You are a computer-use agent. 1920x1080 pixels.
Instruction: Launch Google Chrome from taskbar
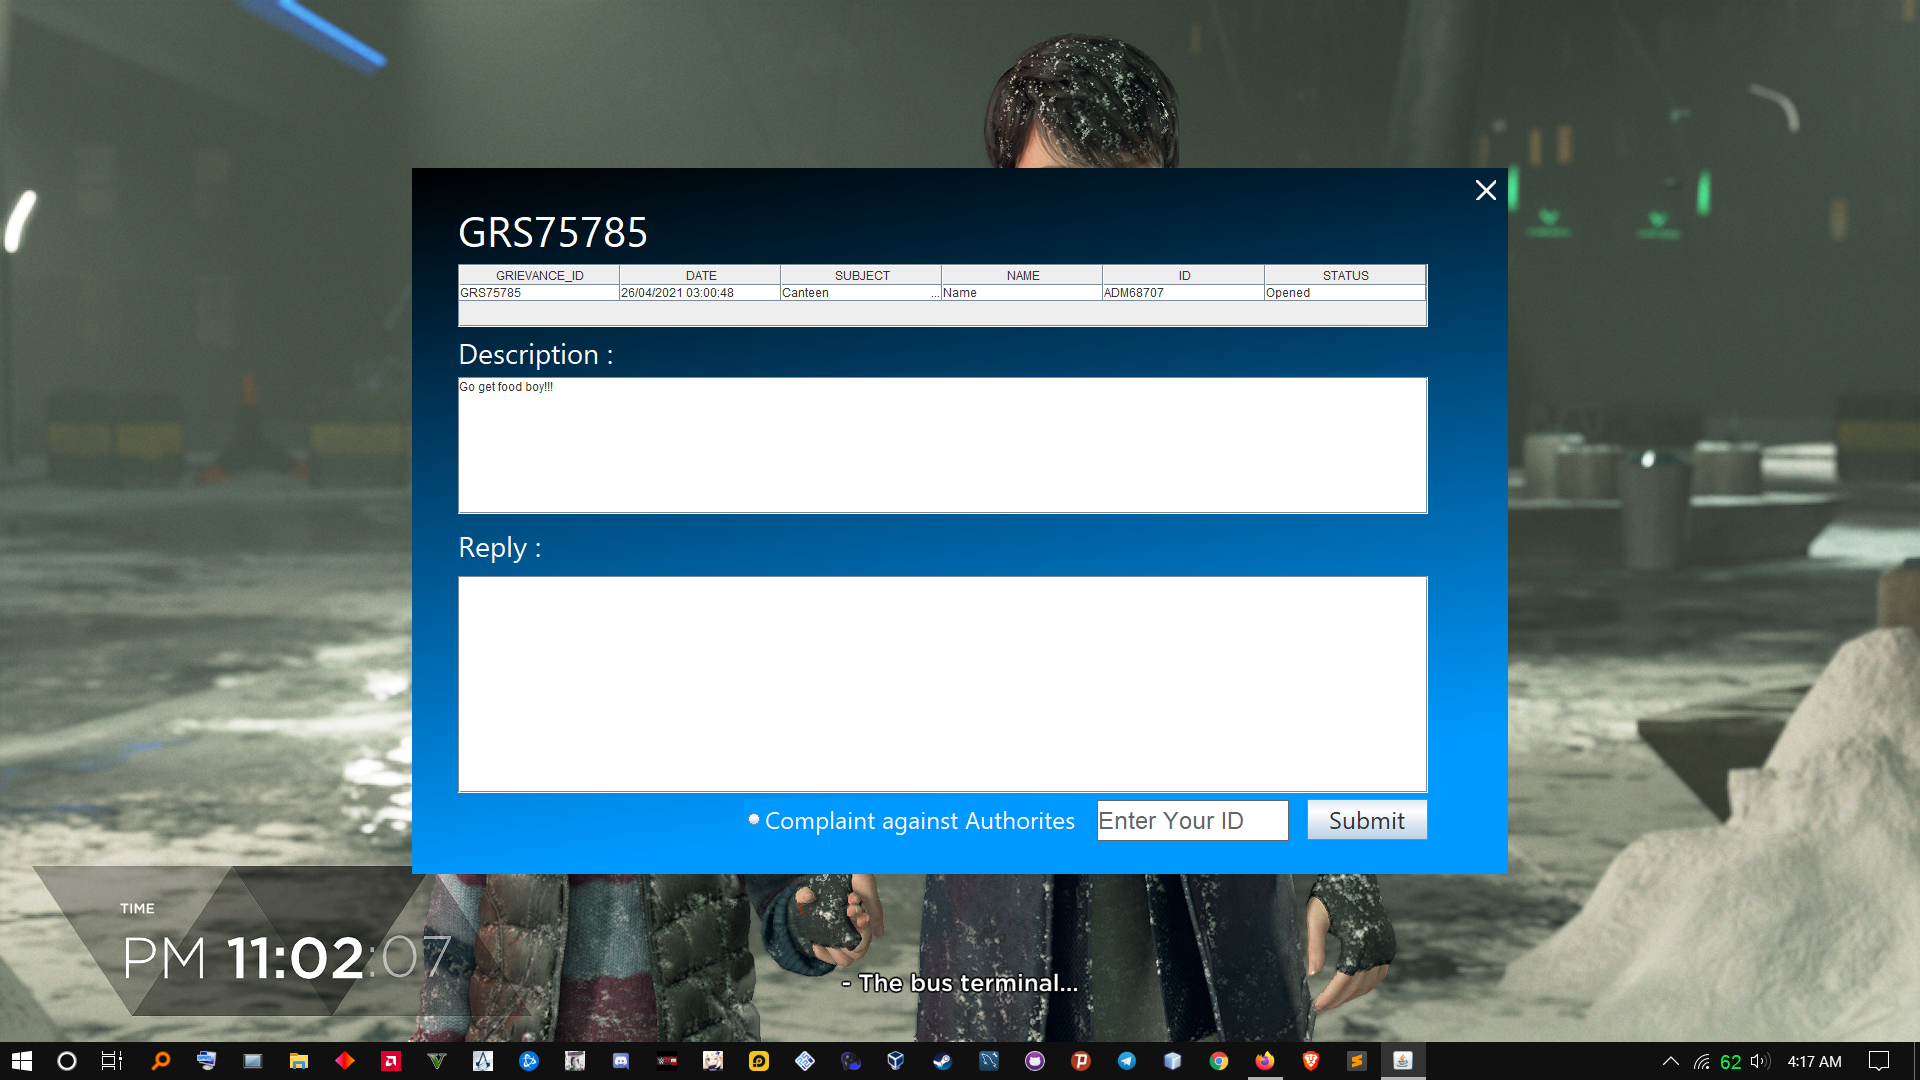pyautogui.click(x=1219, y=1061)
